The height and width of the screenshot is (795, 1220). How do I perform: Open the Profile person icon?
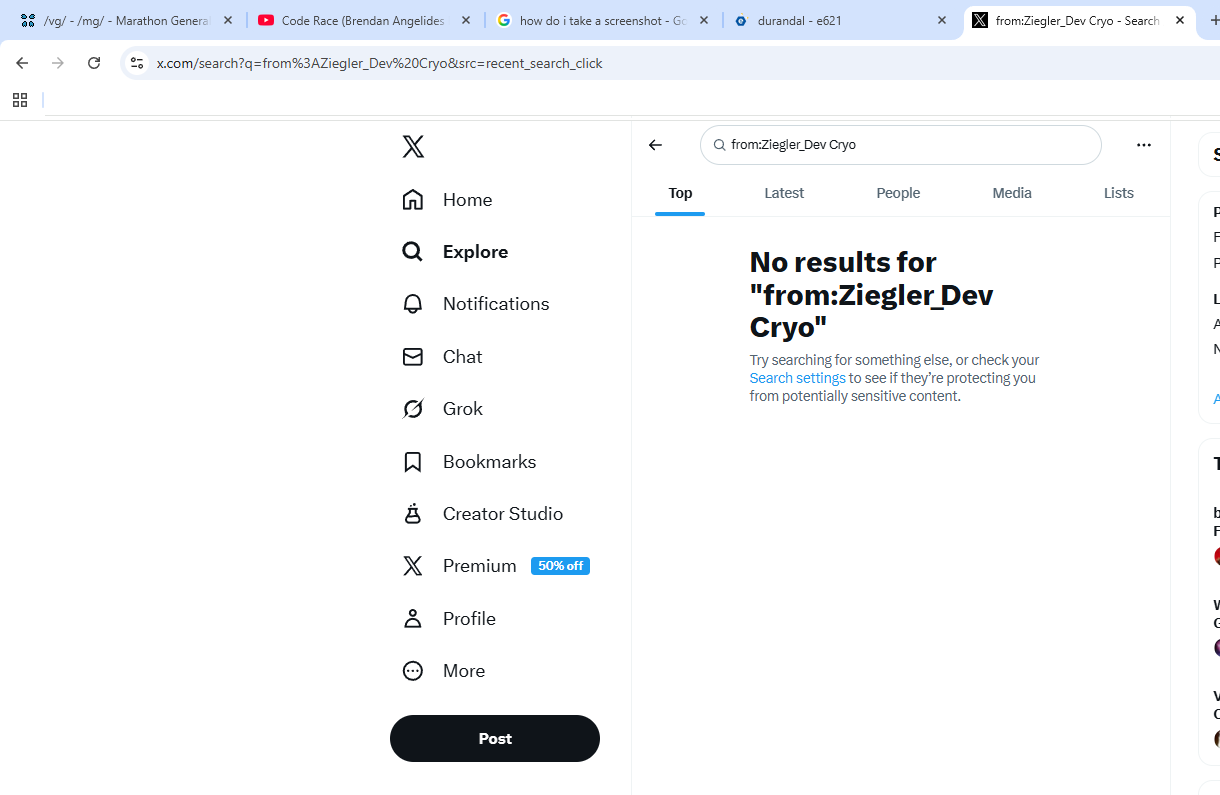click(413, 619)
